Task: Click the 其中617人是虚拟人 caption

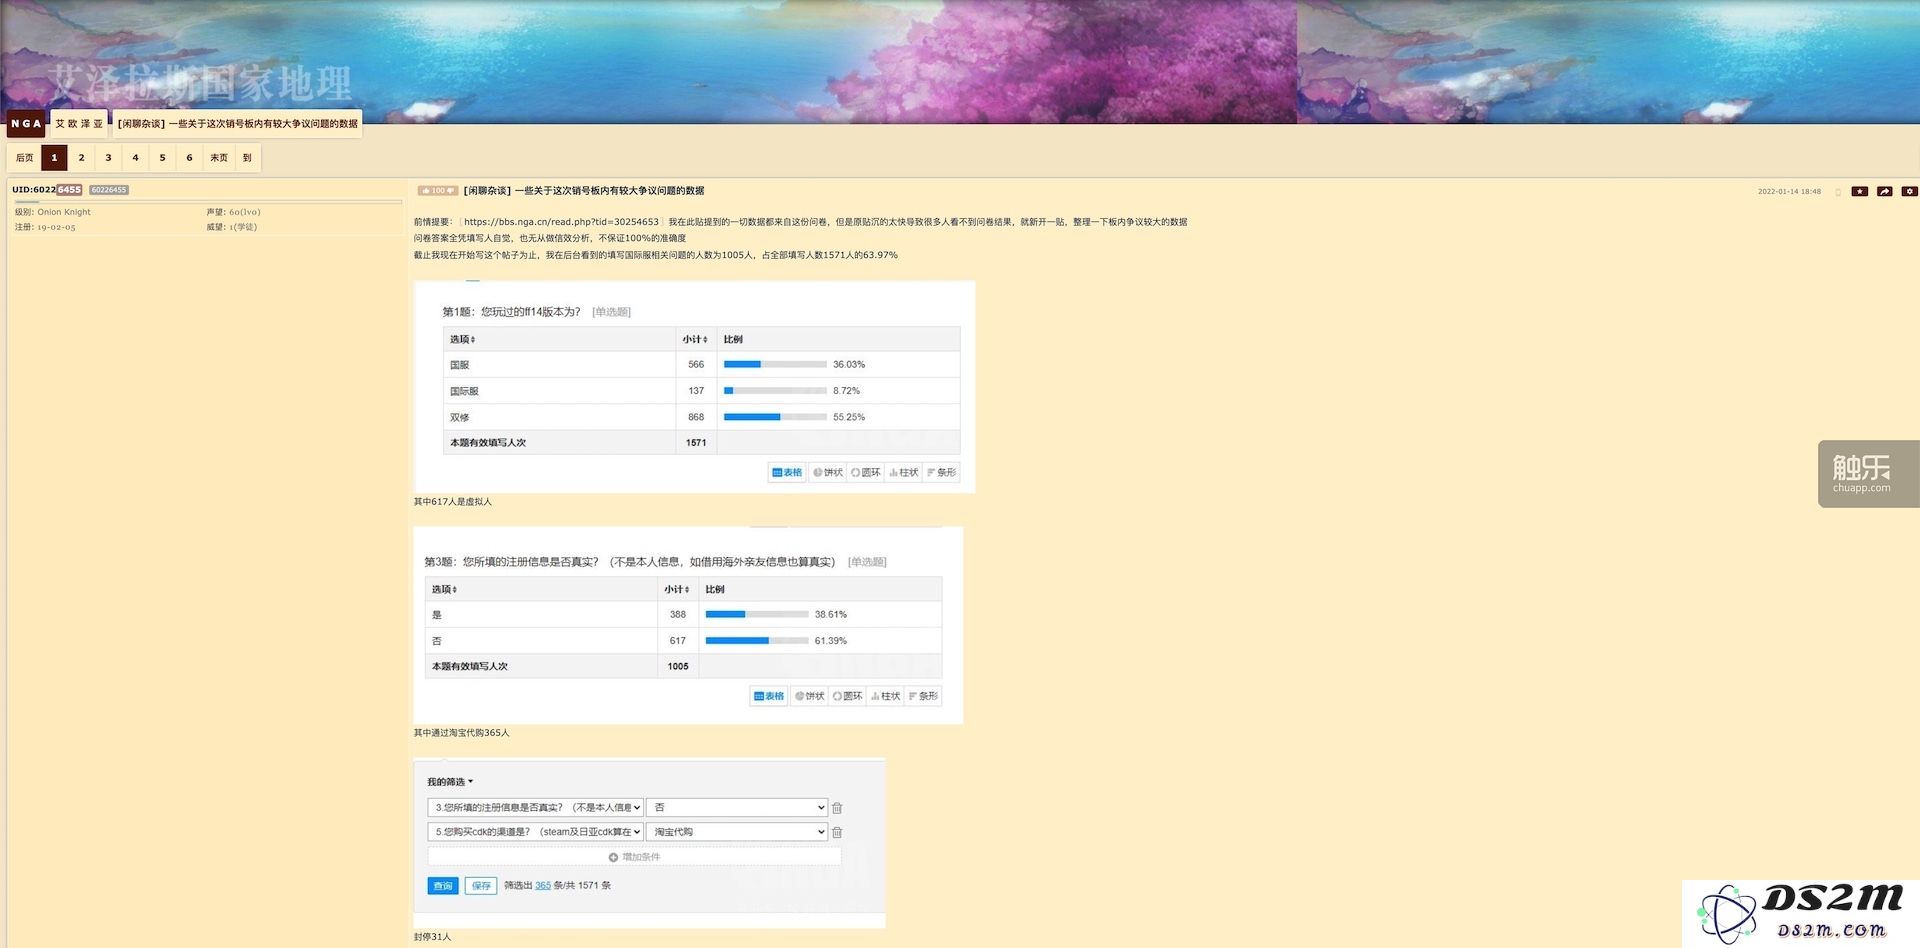Action: (x=453, y=502)
